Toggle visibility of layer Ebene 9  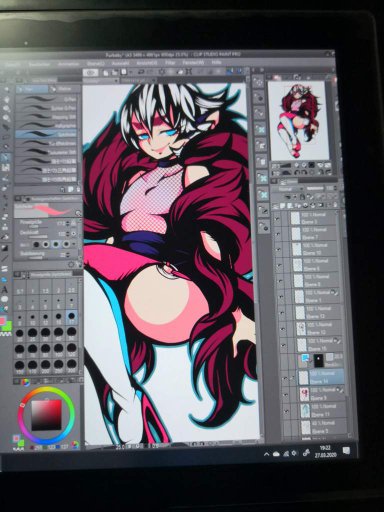[286, 394]
